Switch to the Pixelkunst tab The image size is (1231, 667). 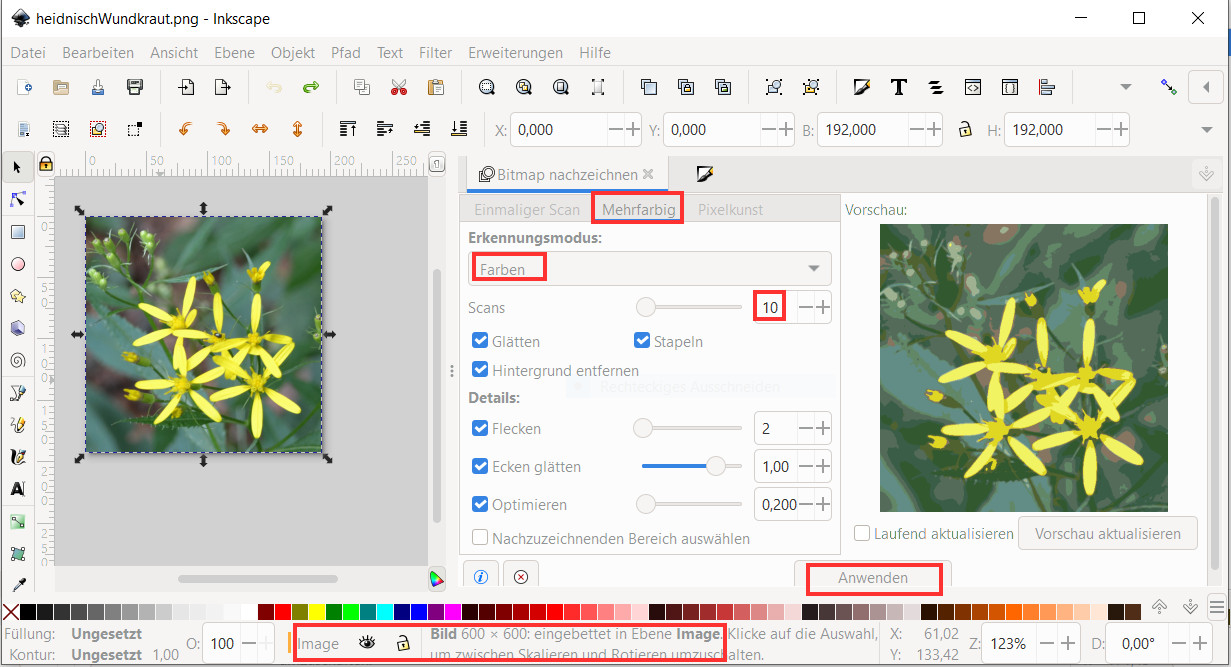click(730, 209)
